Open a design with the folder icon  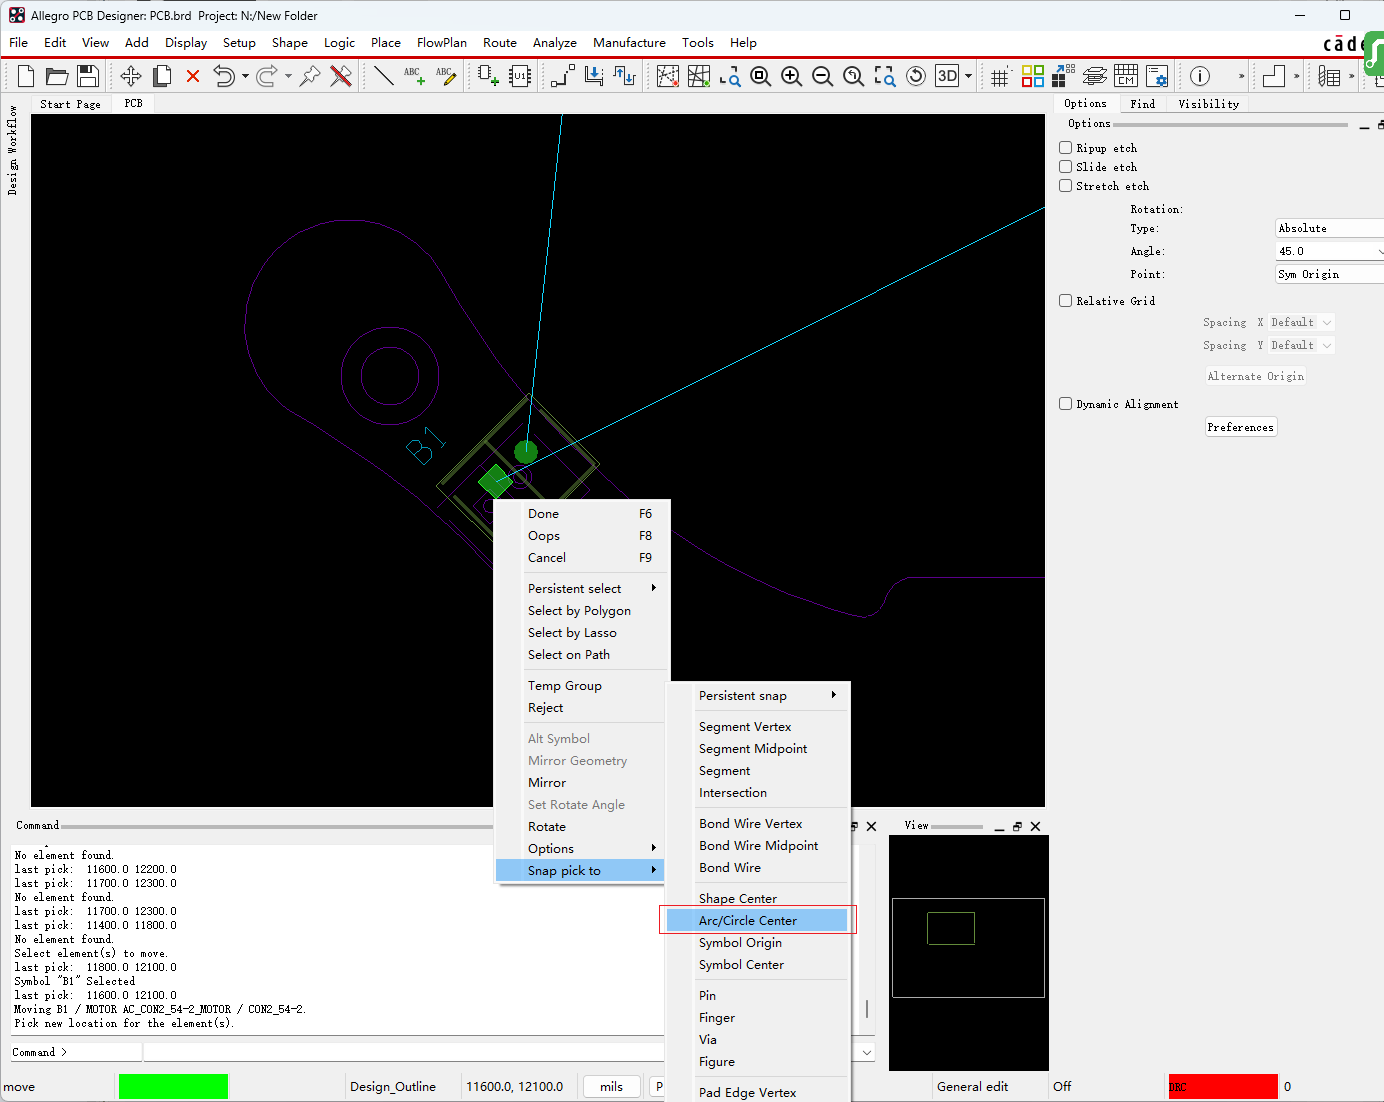57,76
